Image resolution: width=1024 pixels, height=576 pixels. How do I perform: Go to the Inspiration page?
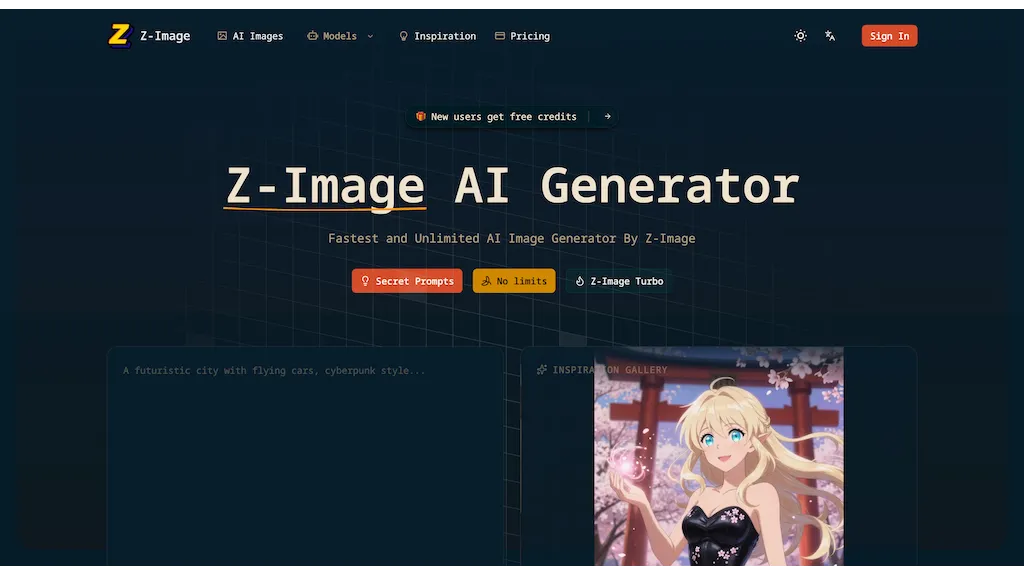pyautogui.click(x=438, y=36)
